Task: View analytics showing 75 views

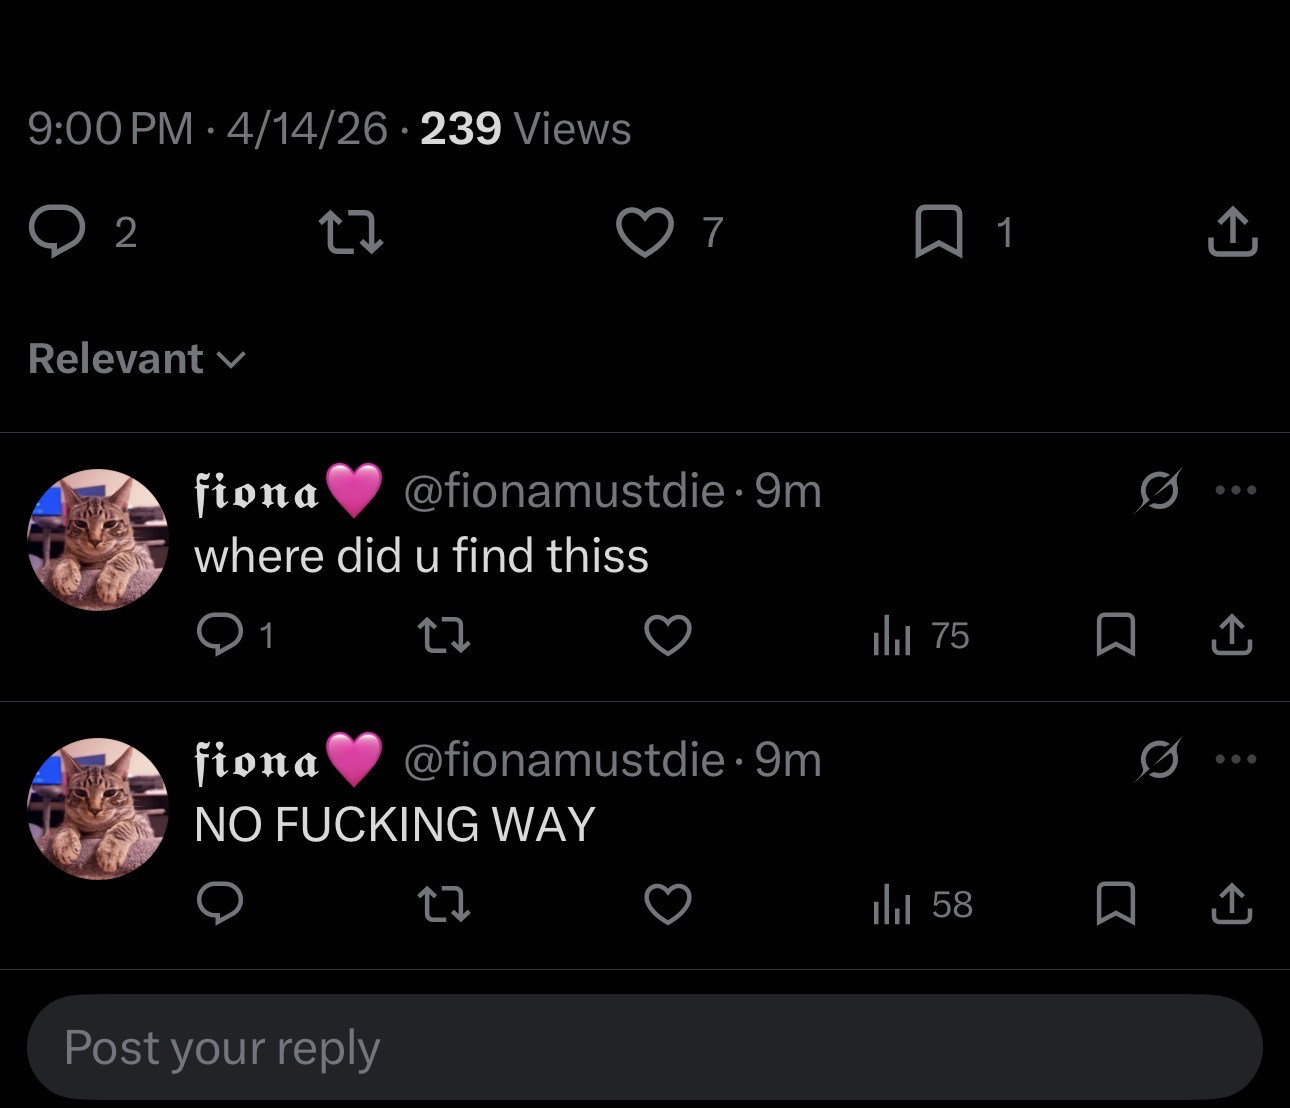Action: (x=921, y=635)
